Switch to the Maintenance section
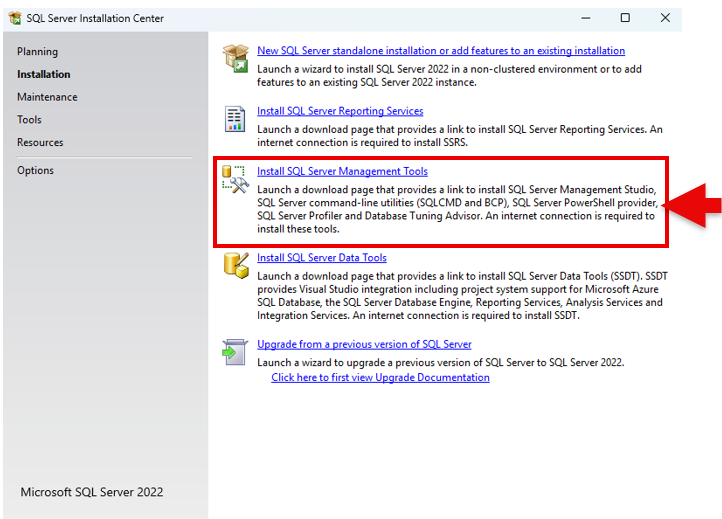This screenshot has width=722, height=519. pos(47,97)
